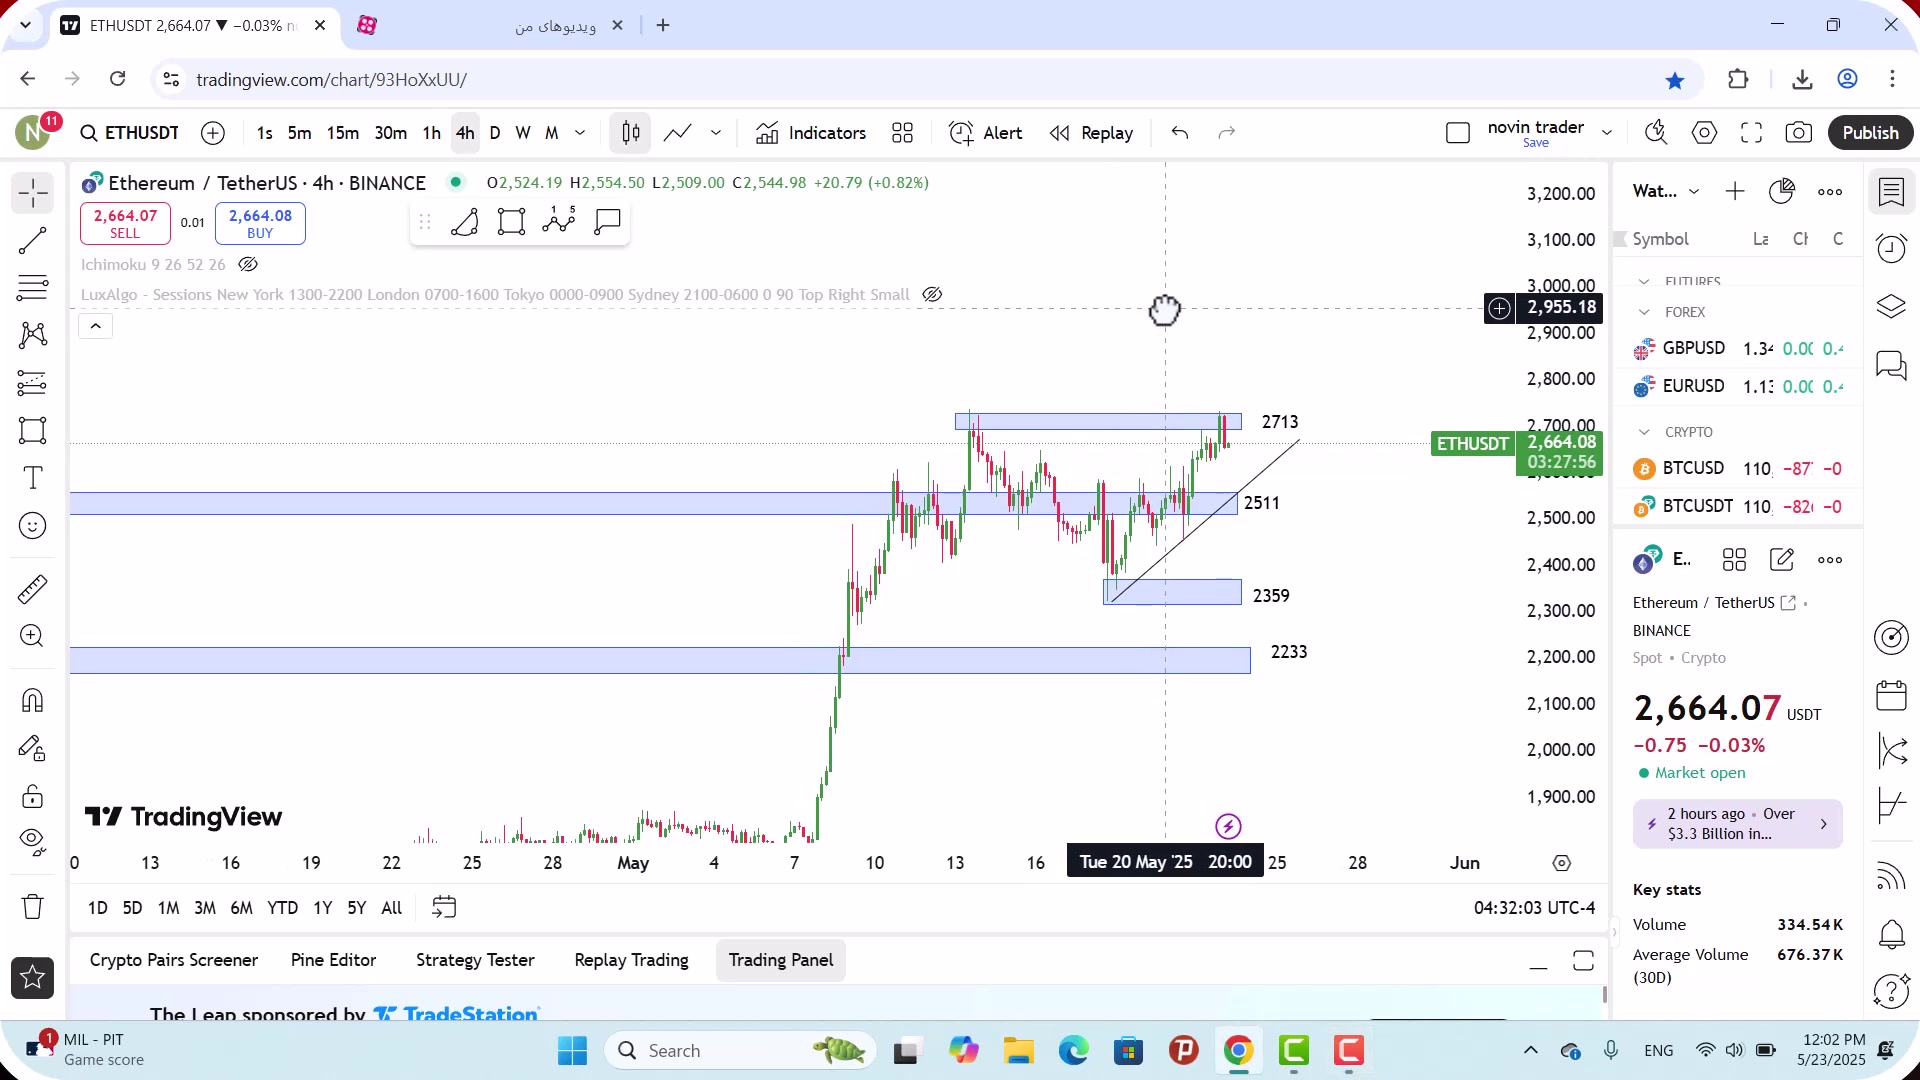
Task: Add a symbol to compare
Action: point(213,133)
